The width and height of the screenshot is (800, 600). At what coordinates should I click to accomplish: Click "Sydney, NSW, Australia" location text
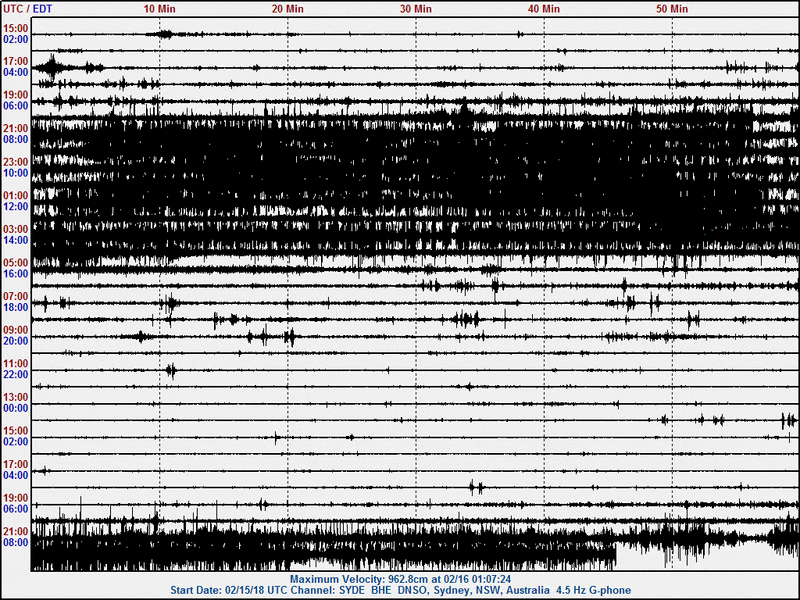[491, 590]
